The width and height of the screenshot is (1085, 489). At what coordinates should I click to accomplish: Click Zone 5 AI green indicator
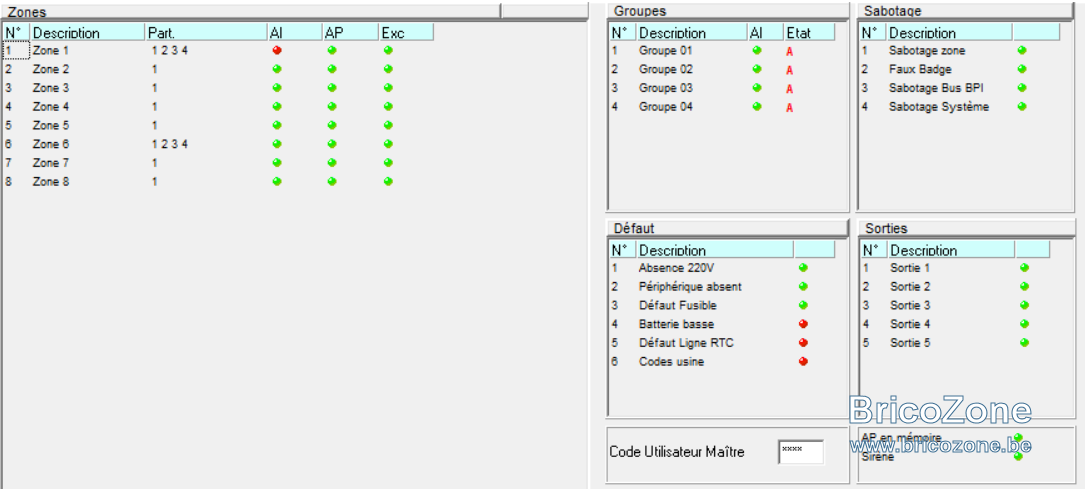tap(277, 125)
